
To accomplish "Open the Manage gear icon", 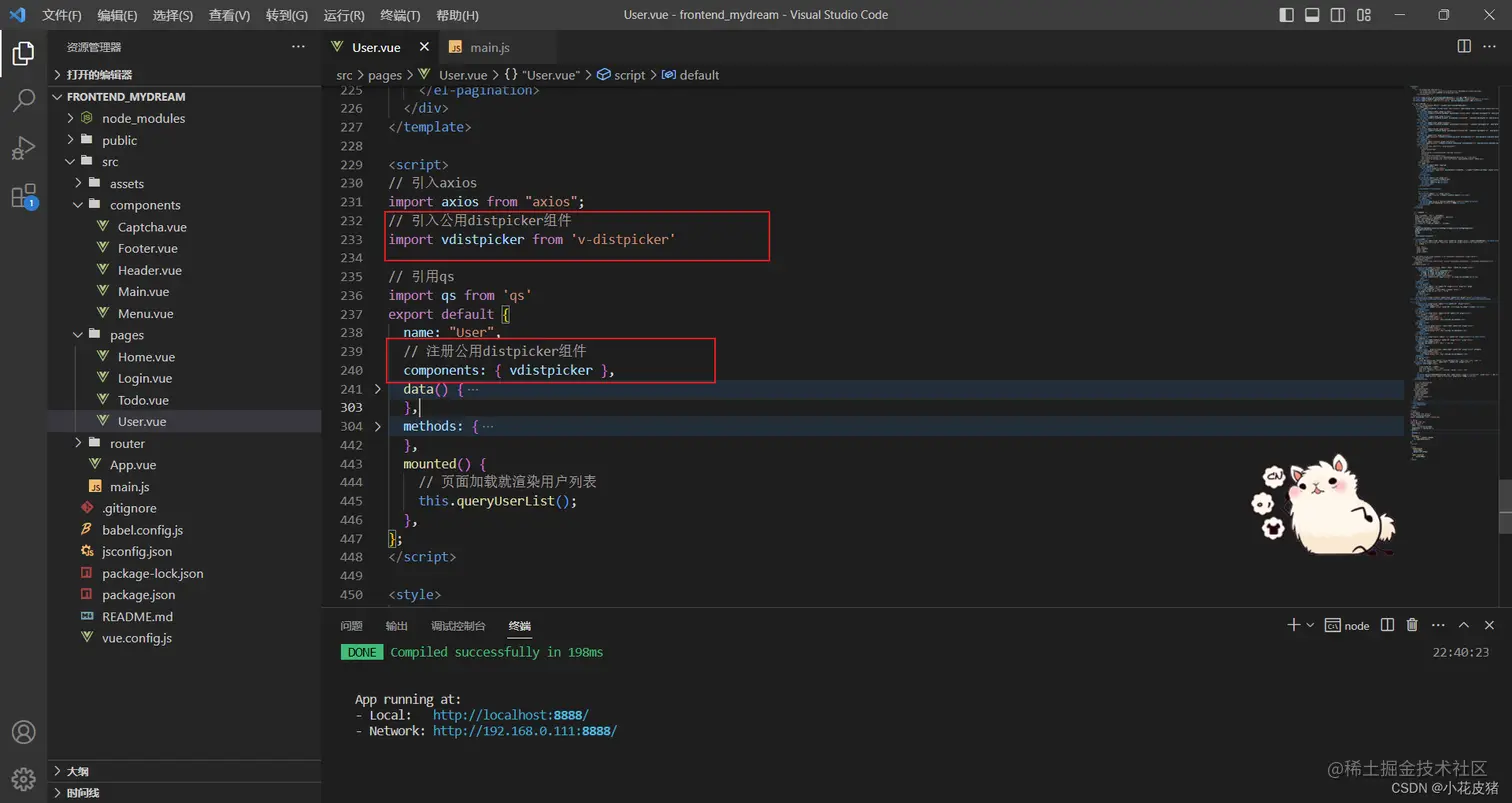I will (x=23, y=778).
